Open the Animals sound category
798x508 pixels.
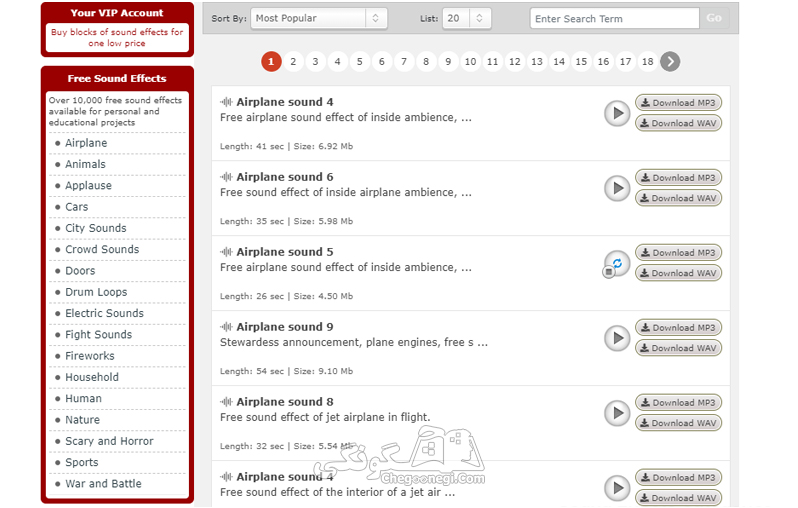tap(86, 164)
